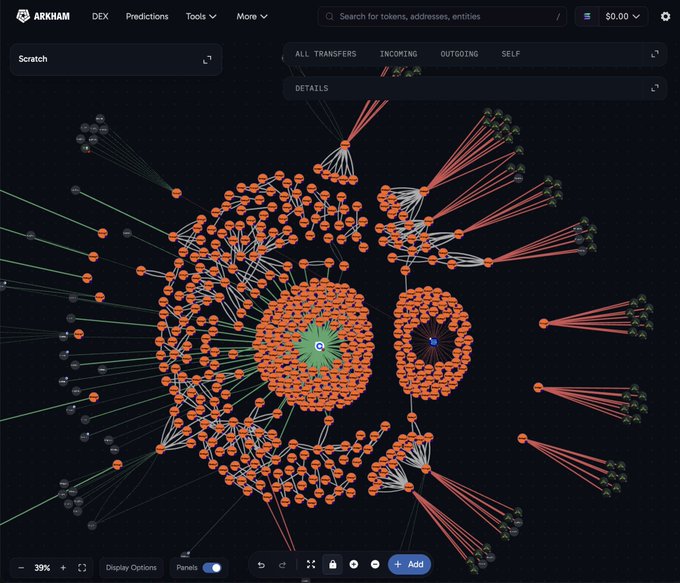This screenshot has height=583, width=680.
Task: Click the Solana chain icon
Action: (x=587, y=16)
